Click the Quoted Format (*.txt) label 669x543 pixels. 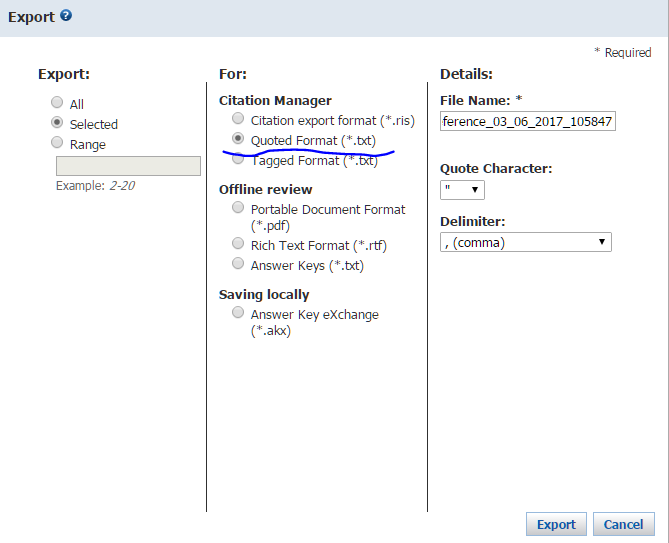(313, 140)
